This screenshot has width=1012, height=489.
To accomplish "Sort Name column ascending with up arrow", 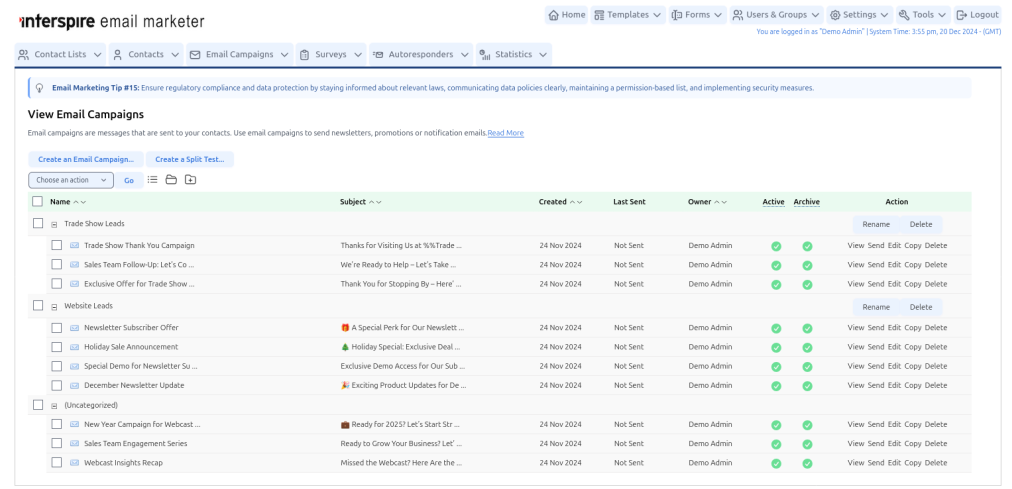I will coord(76,202).
